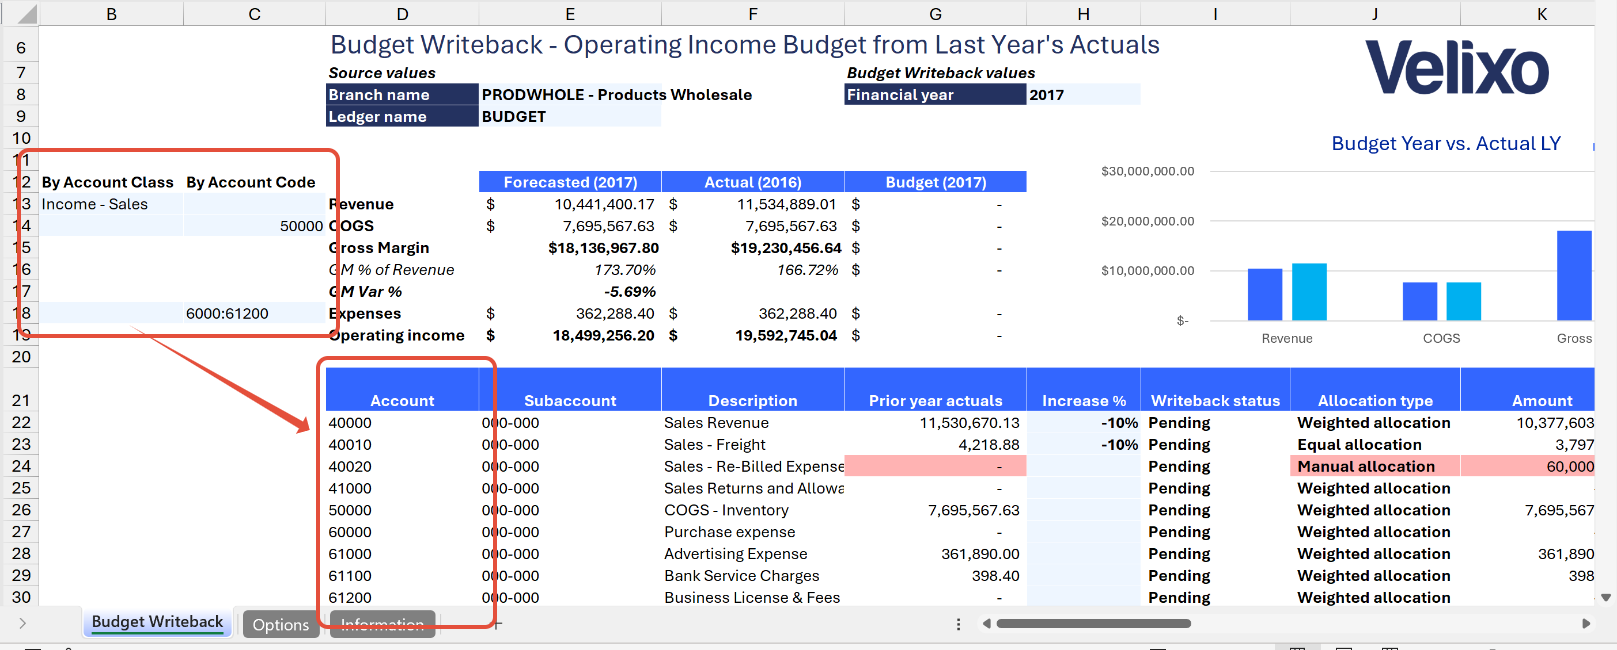The width and height of the screenshot is (1617, 650).
Task: Click the select-all corner triangle
Action: (25, 14)
